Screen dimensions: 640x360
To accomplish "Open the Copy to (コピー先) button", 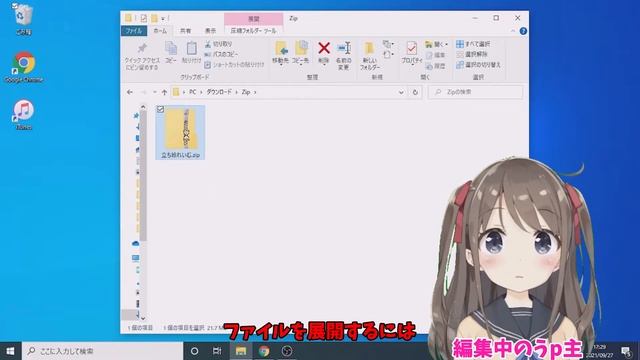I will point(301,53).
